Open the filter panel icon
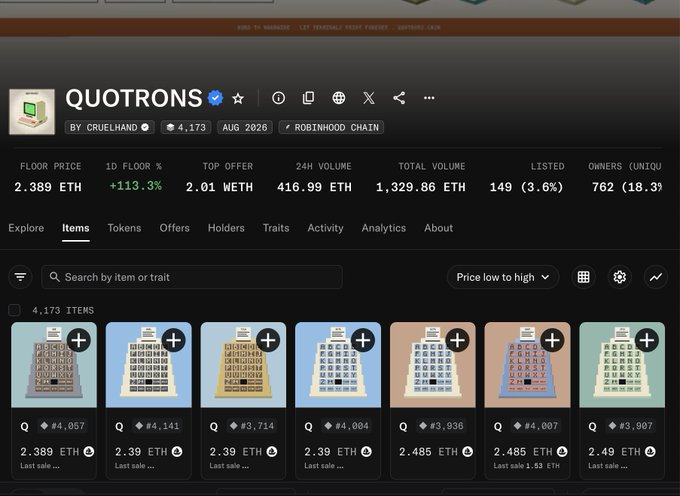Screen dimensions: 680x496 [20, 277]
